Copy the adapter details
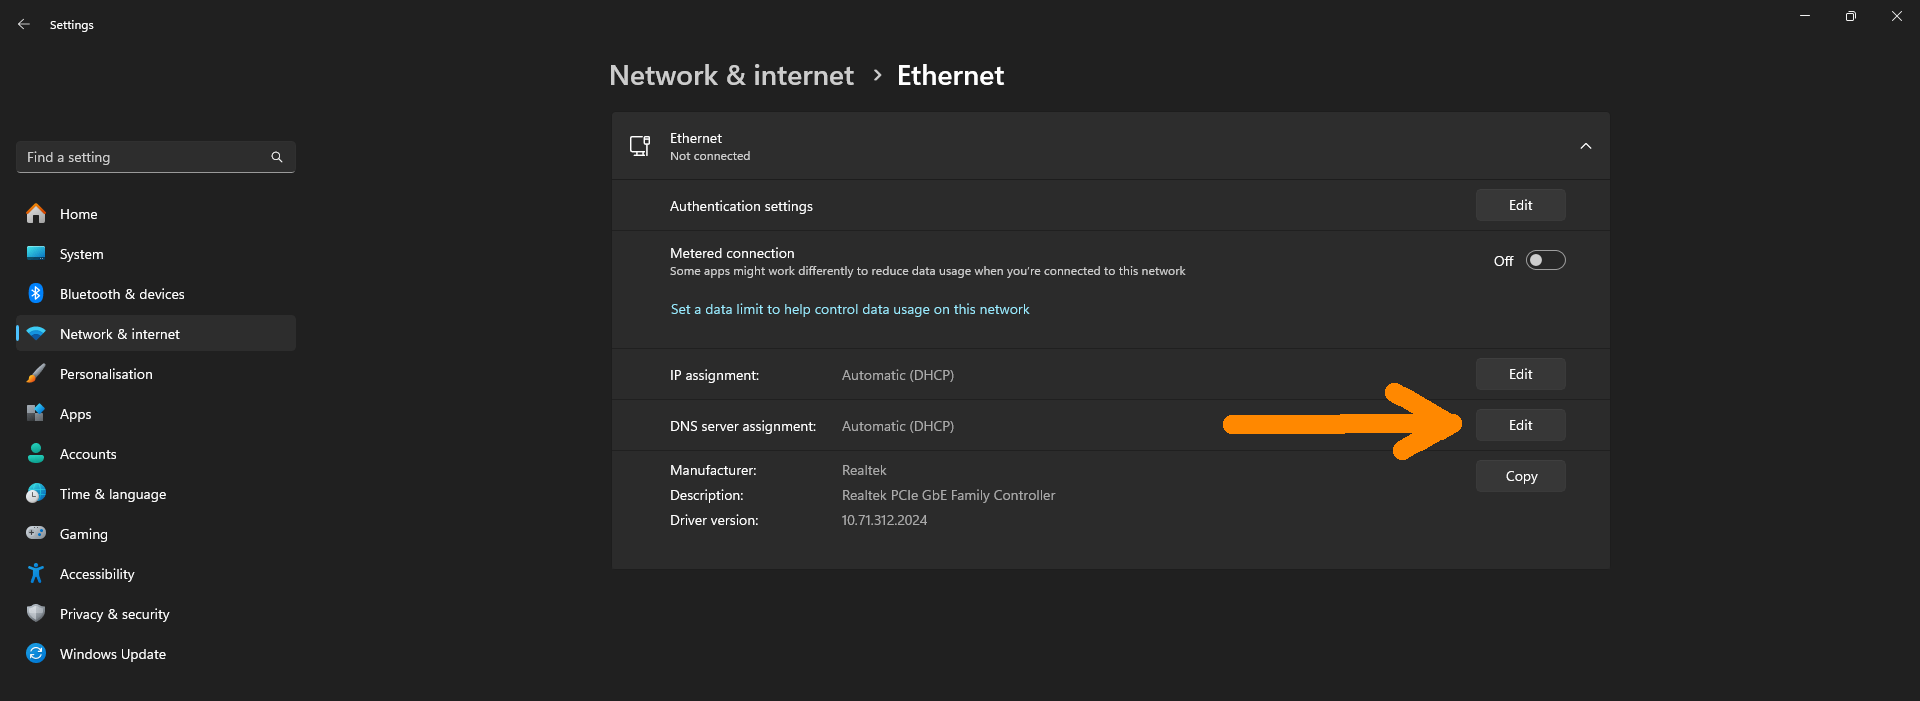Viewport: 1920px width, 701px height. (x=1520, y=476)
